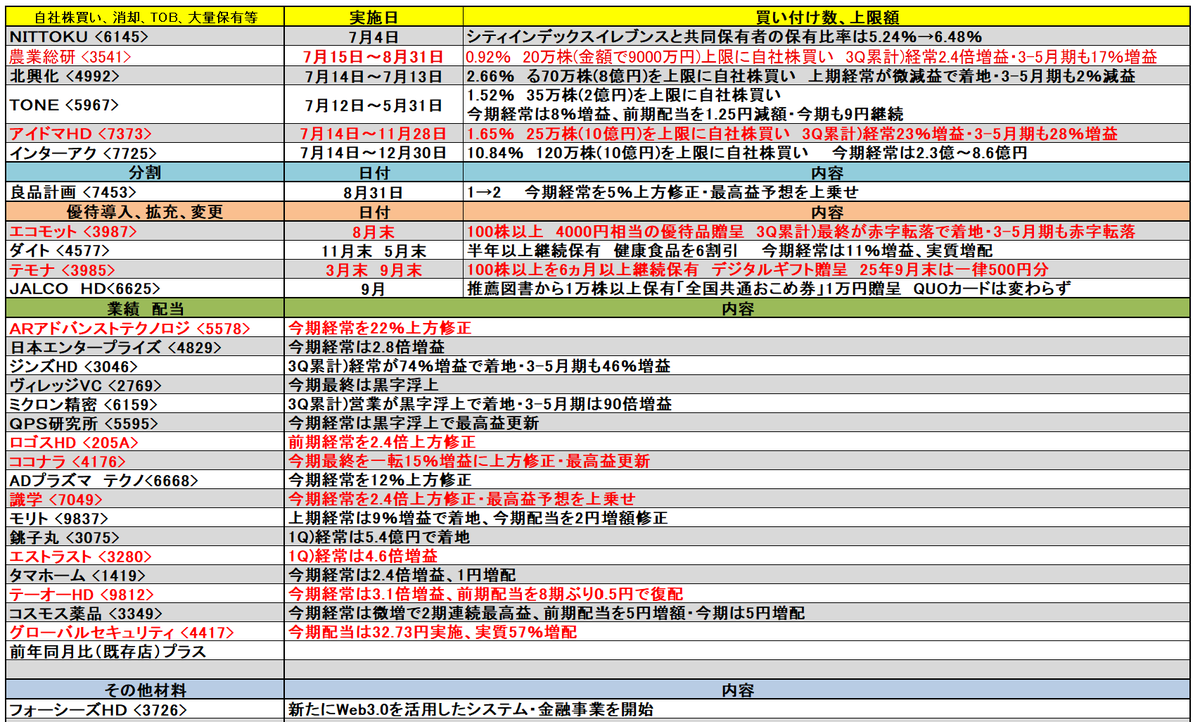Click the 3月末 9月末 date cell
1200x722 pixels.
374,270
